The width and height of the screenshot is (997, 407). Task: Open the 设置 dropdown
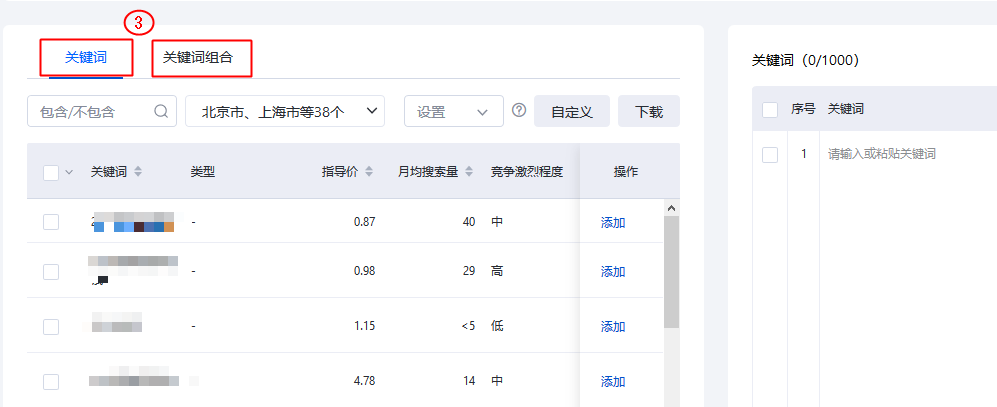454,111
